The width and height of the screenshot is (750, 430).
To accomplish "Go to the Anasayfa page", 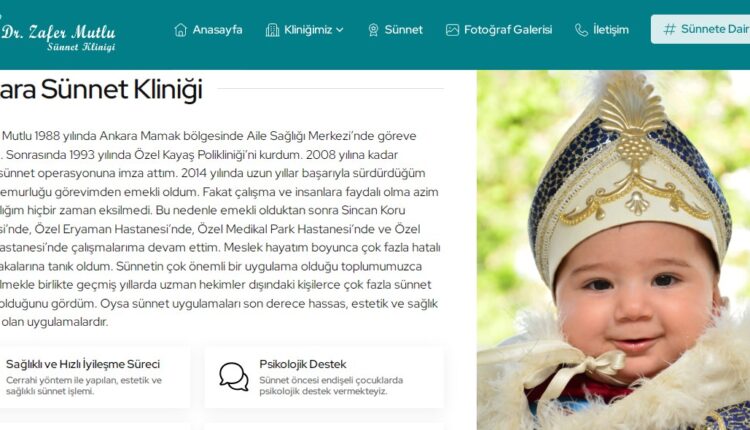I will (x=208, y=30).
